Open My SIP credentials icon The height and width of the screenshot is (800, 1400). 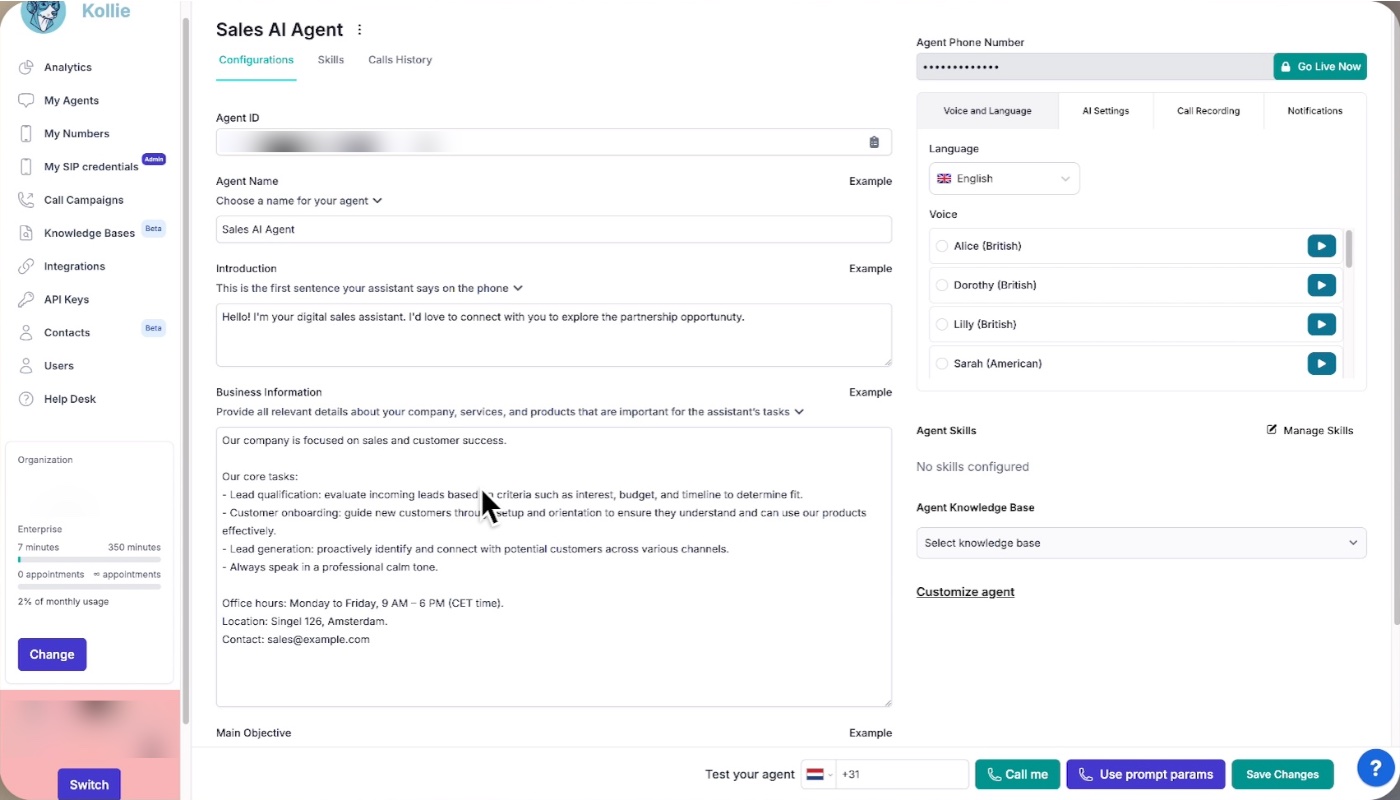pyautogui.click(x=26, y=166)
